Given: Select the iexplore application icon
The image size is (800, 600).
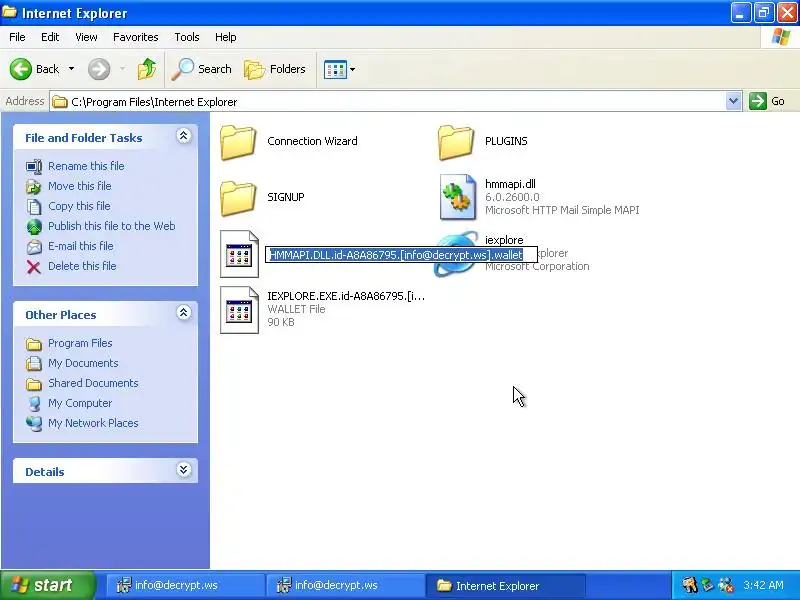Looking at the screenshot, I should [456, 254].
